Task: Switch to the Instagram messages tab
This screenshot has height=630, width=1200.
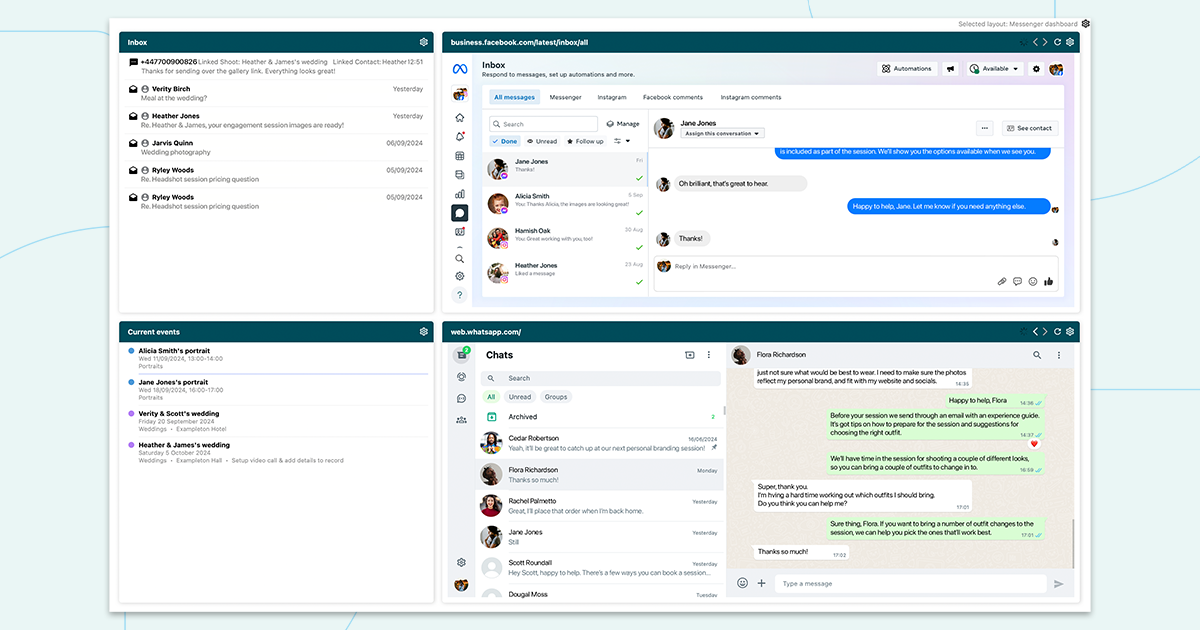Action: tap(612, 97)
